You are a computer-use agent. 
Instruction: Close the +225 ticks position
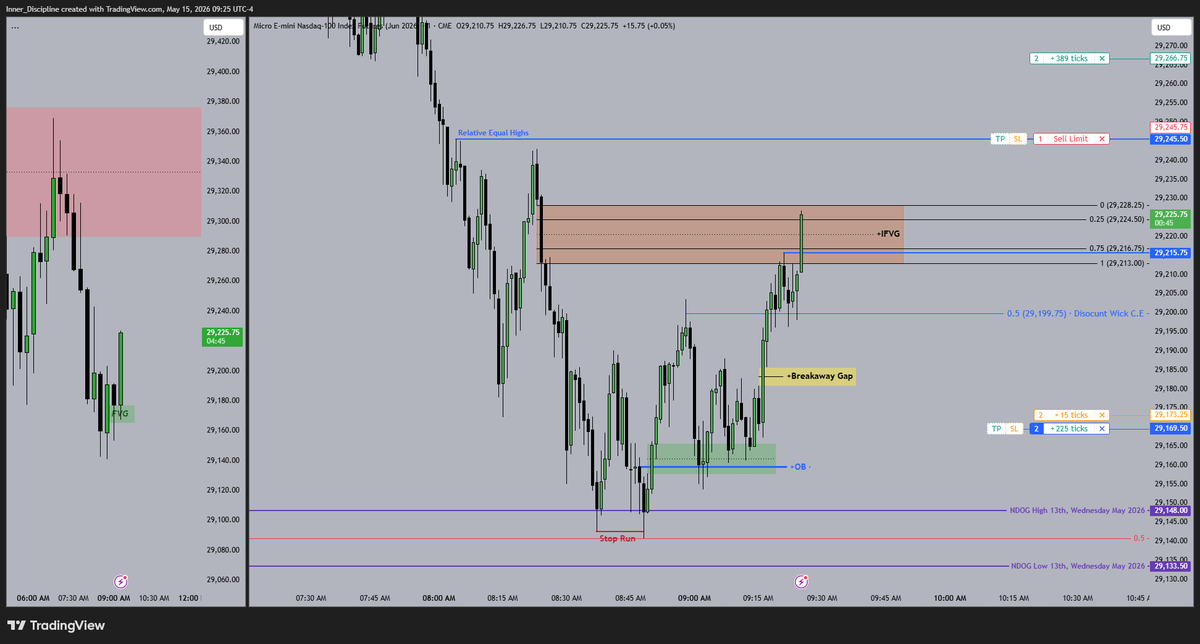pyautogui.click(x=1102, y=429)
